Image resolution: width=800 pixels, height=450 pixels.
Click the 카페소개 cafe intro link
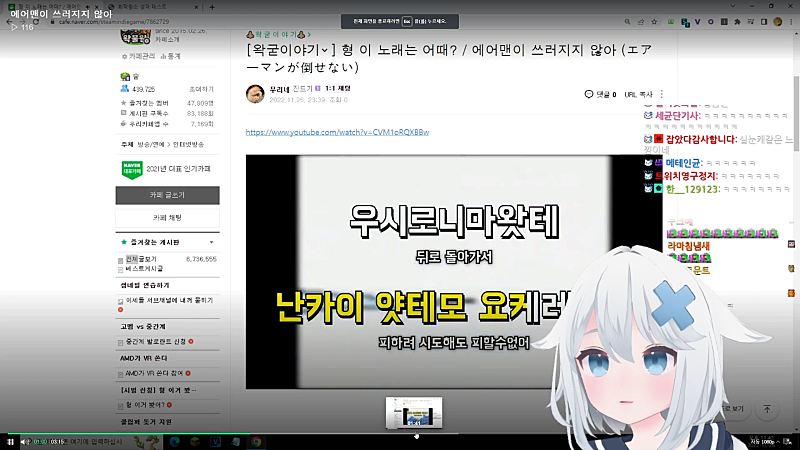(x=167, y=40)
